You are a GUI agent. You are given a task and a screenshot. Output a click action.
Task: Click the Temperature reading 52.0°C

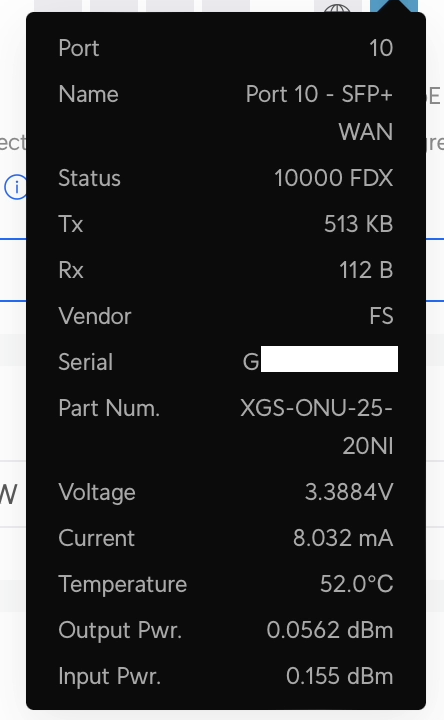[x=357, y=584]
